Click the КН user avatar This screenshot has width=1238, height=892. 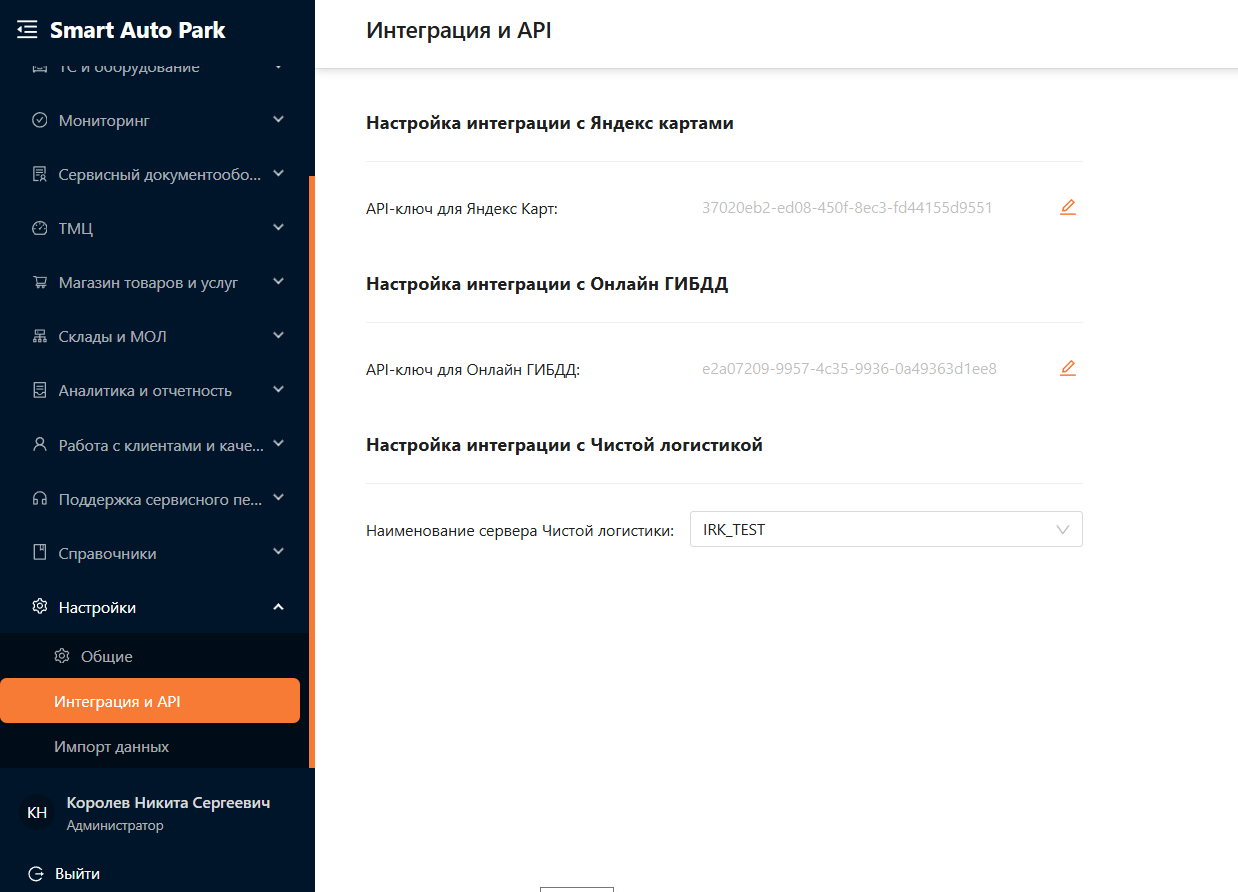click(x=37, y=813)
